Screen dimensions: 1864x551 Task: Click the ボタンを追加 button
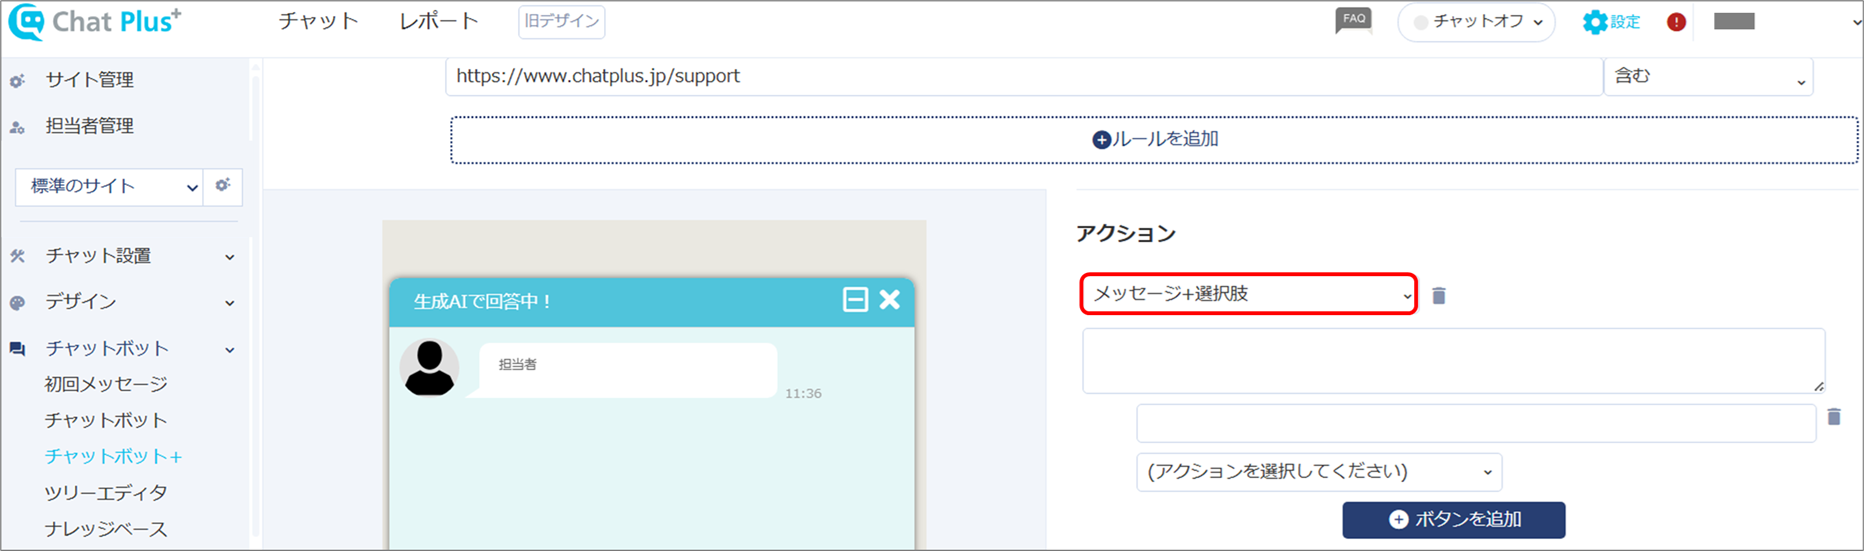1454,520
